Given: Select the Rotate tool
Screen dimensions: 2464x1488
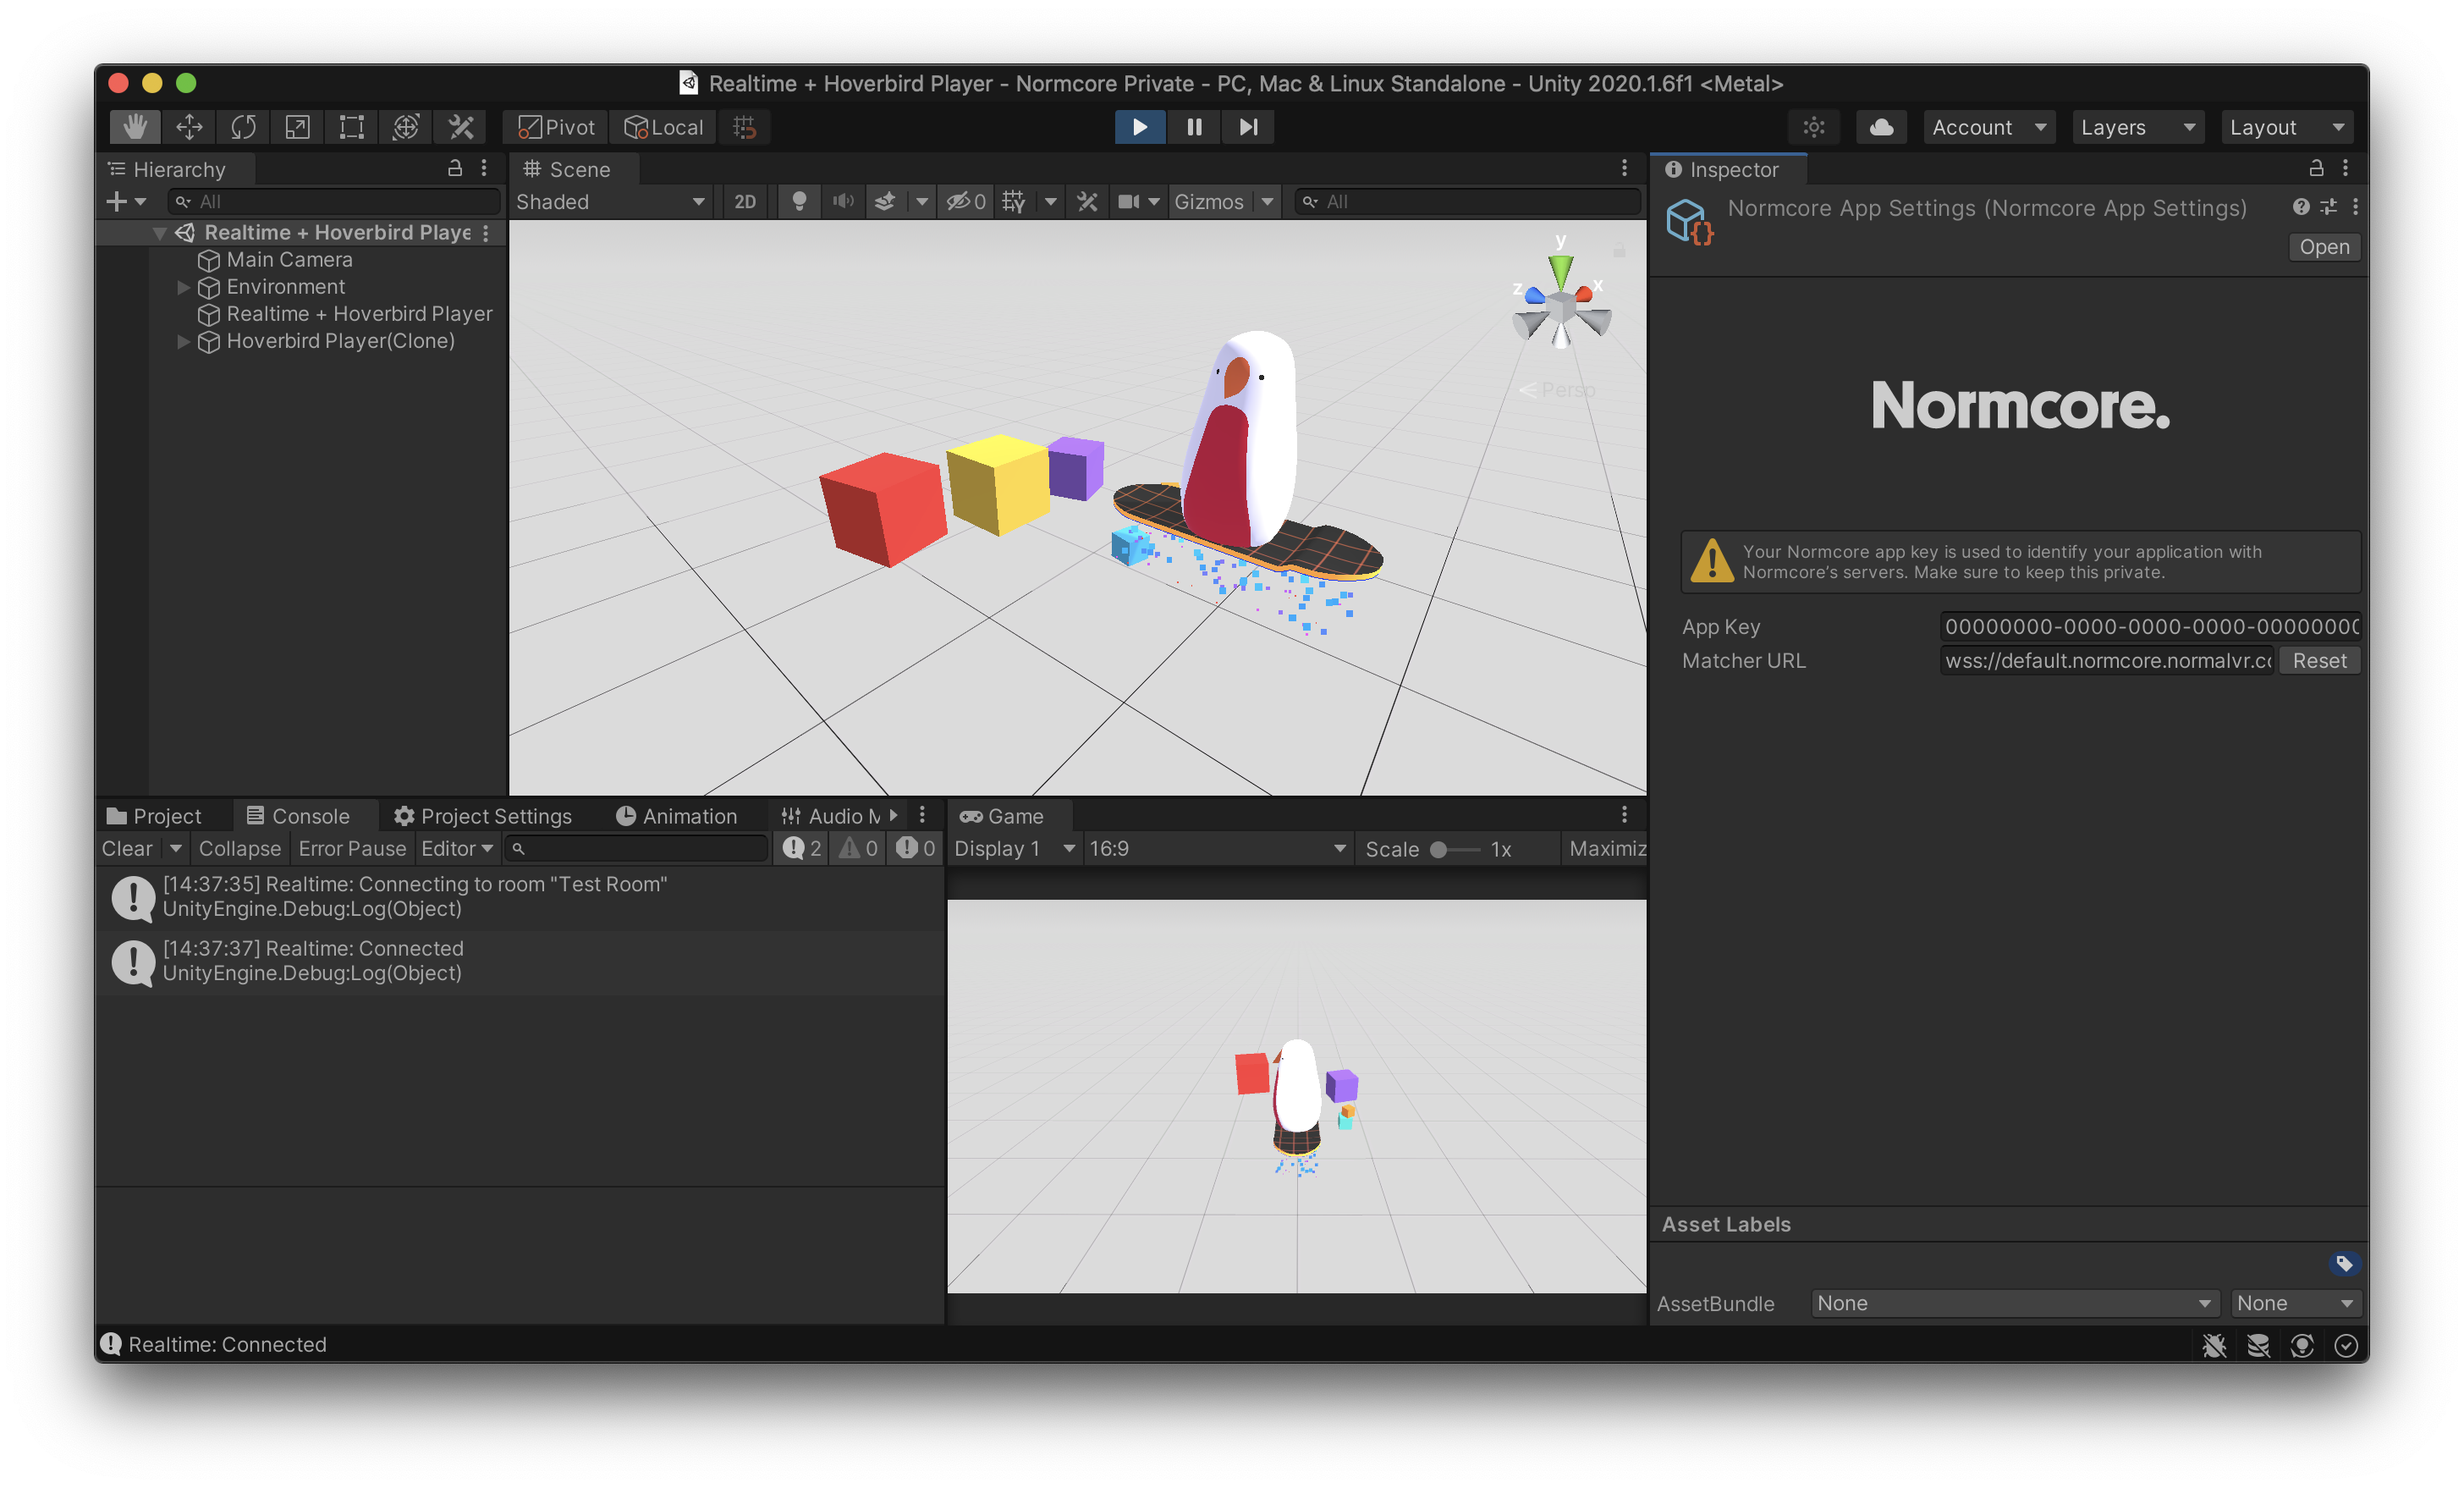Looking at the screenshot, I should [x=243, y=127].
